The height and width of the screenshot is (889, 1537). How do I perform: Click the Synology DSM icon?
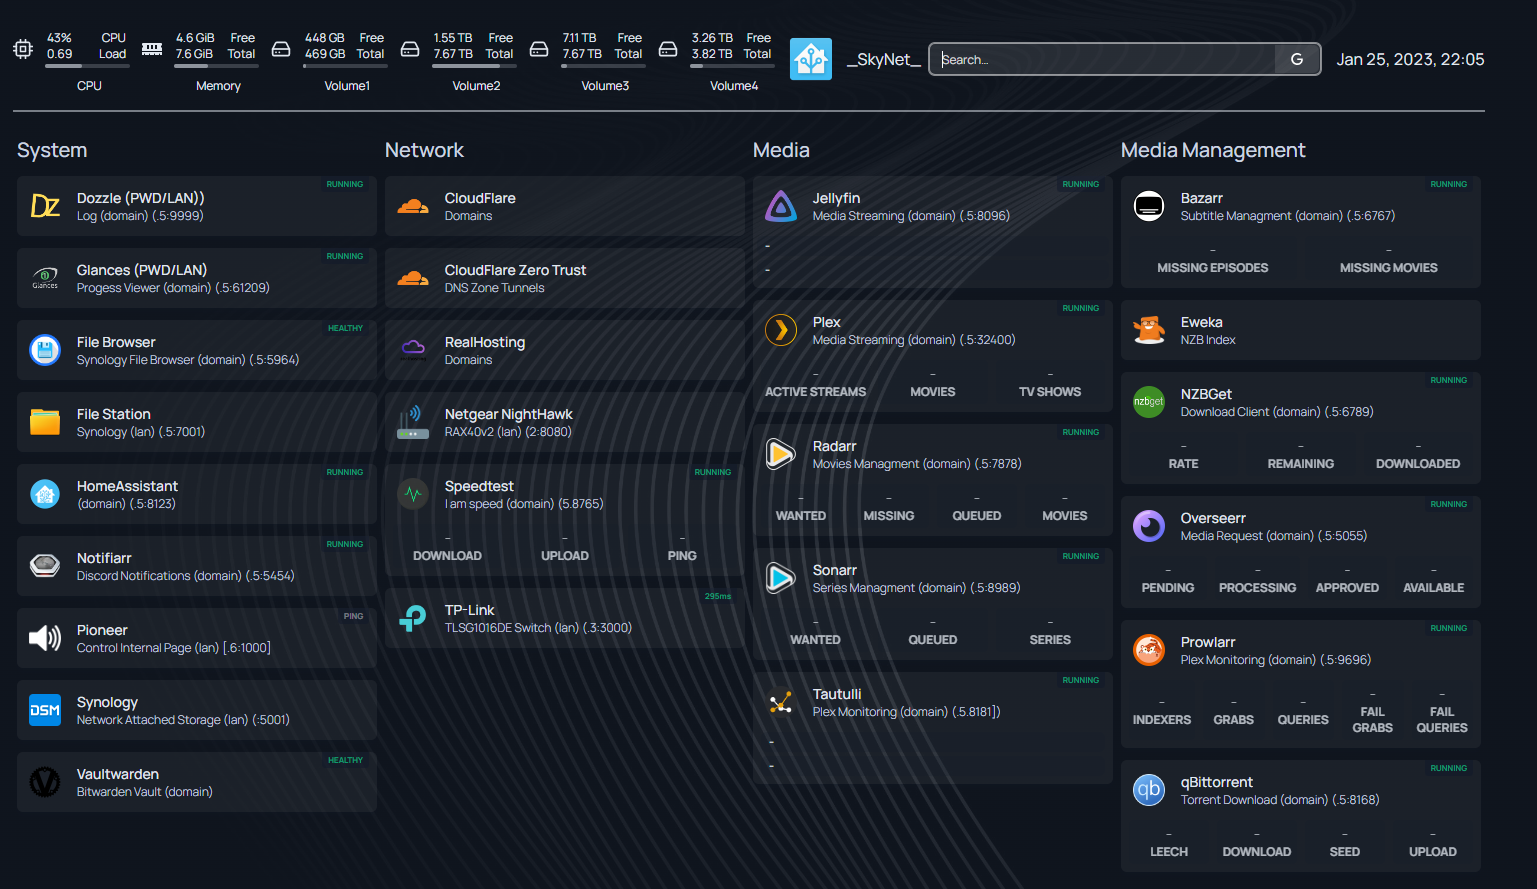[45, 710]
